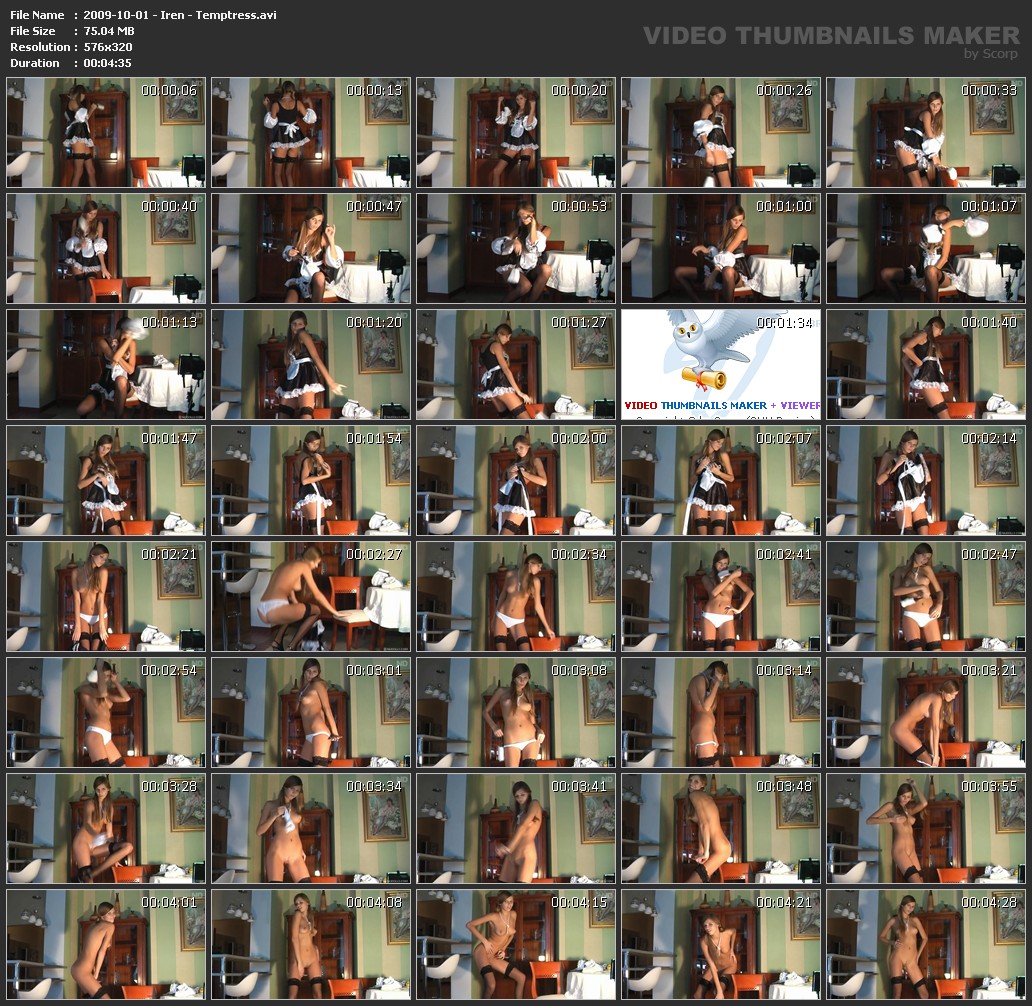This screenshot has height=1006, width=1032.
Task: Select the thumbnail at 00:00:33
Action: point(925,133)
